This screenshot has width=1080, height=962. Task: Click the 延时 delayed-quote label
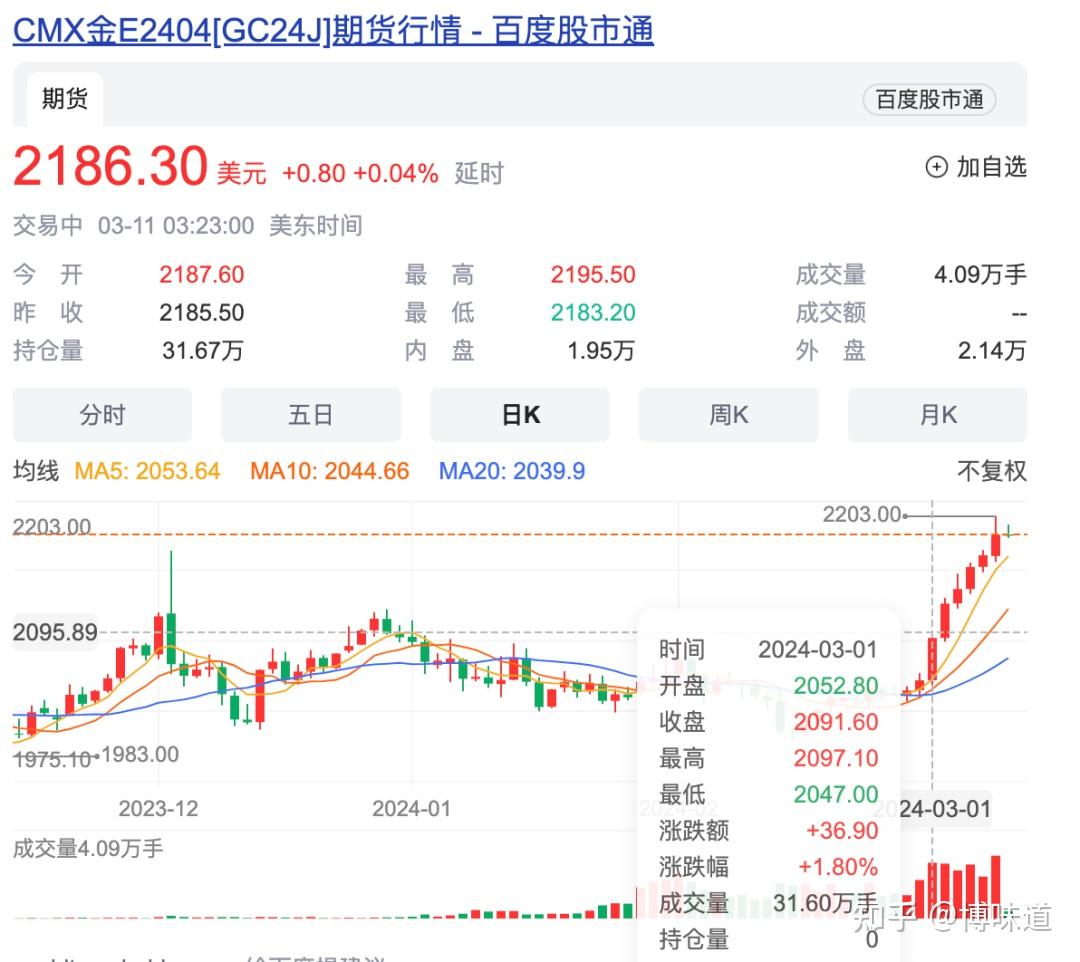479,174
